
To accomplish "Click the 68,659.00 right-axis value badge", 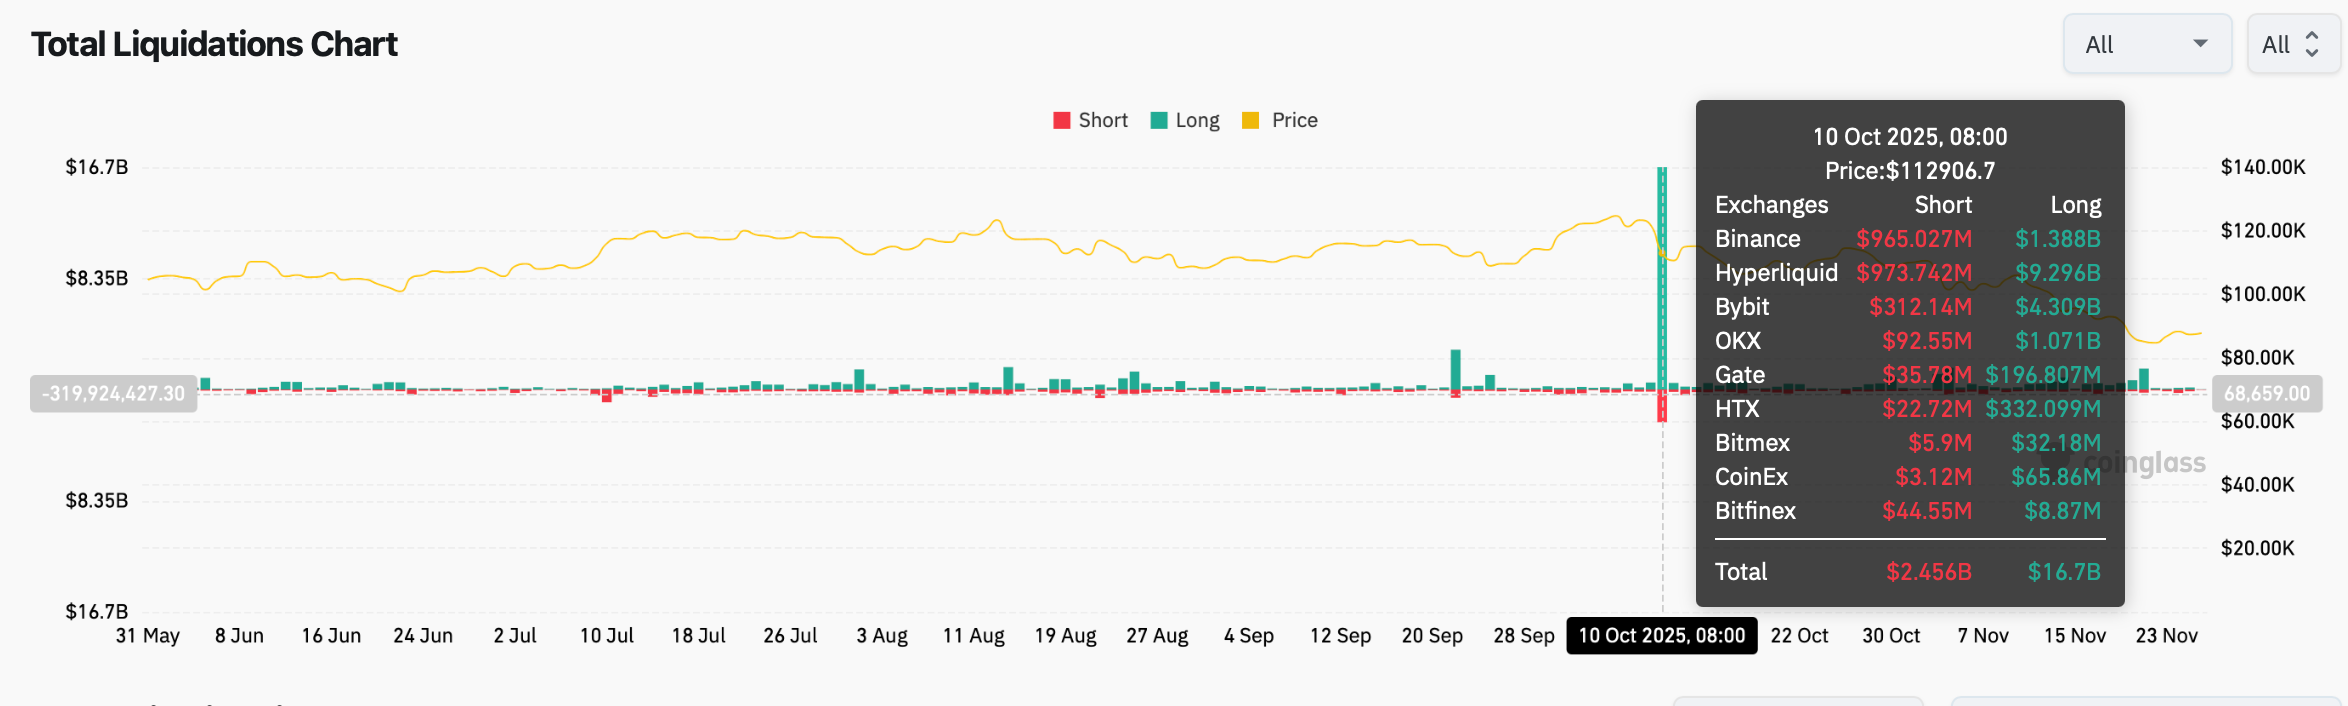I will coord(2268,393).
